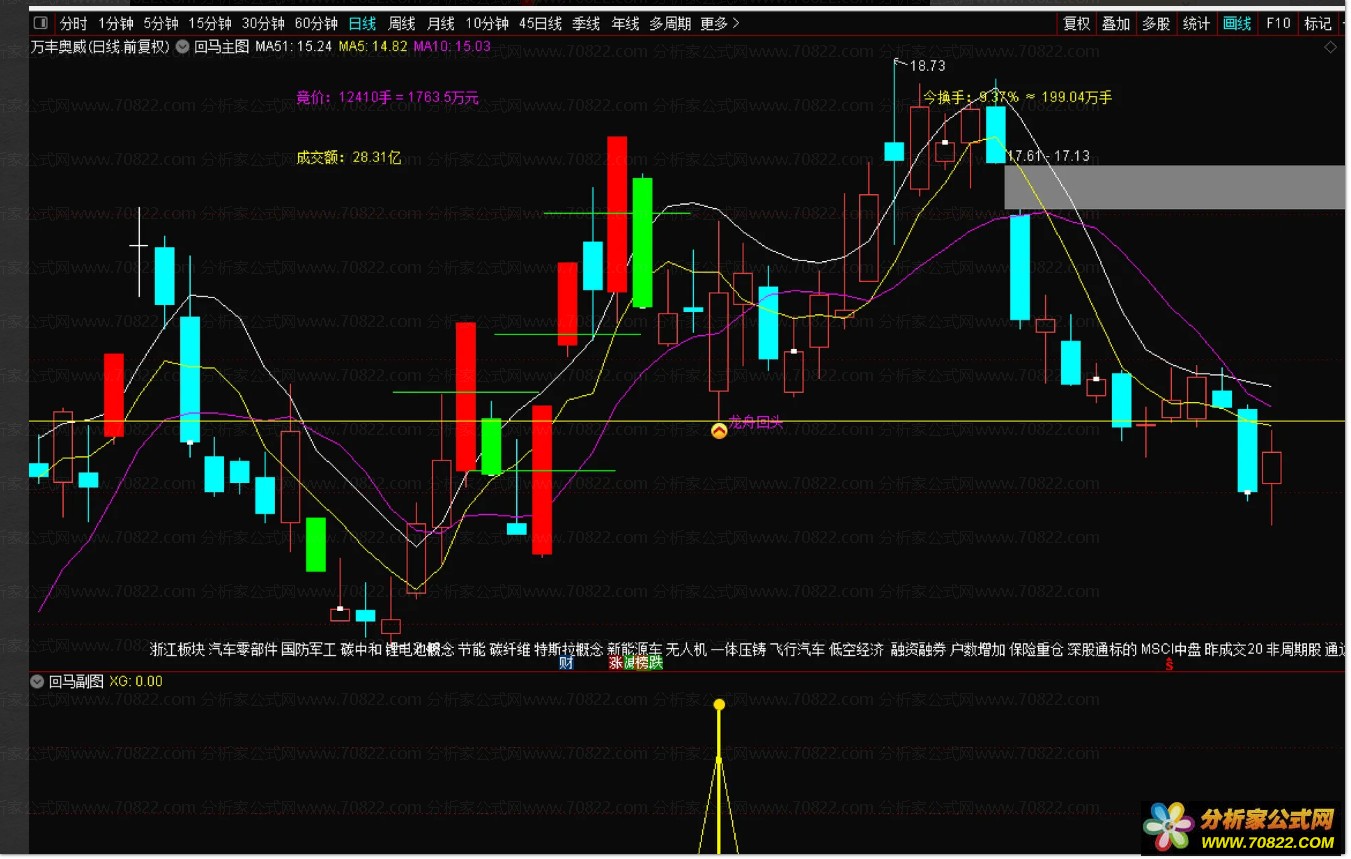The height and width of the screenshot is (859, 1351).
Task: Click the MA51: 15.24 value
Action: [x=294, y=46]
